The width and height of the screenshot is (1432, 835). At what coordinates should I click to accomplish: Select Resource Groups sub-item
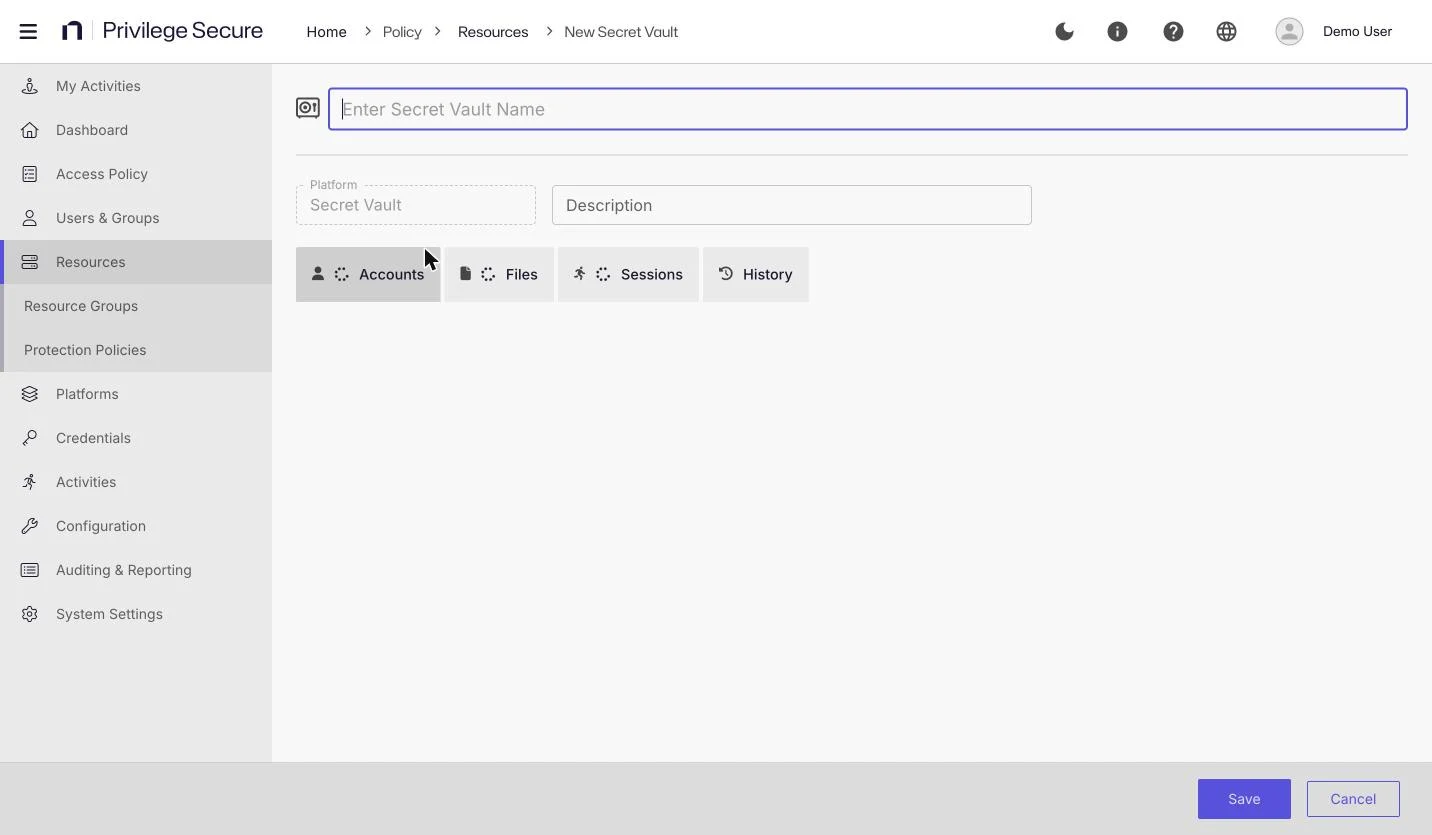pyautogui.click(x=136, y=306)
